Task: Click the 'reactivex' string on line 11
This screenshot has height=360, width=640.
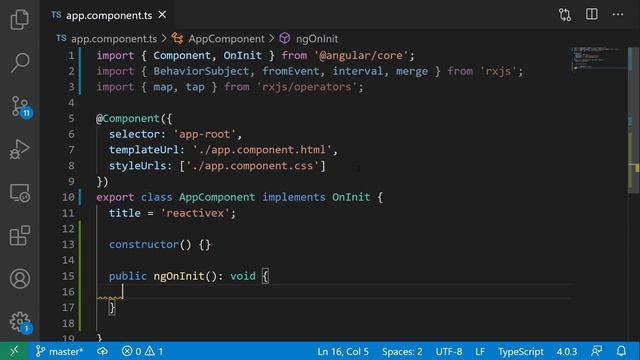Action: point(195,213)
